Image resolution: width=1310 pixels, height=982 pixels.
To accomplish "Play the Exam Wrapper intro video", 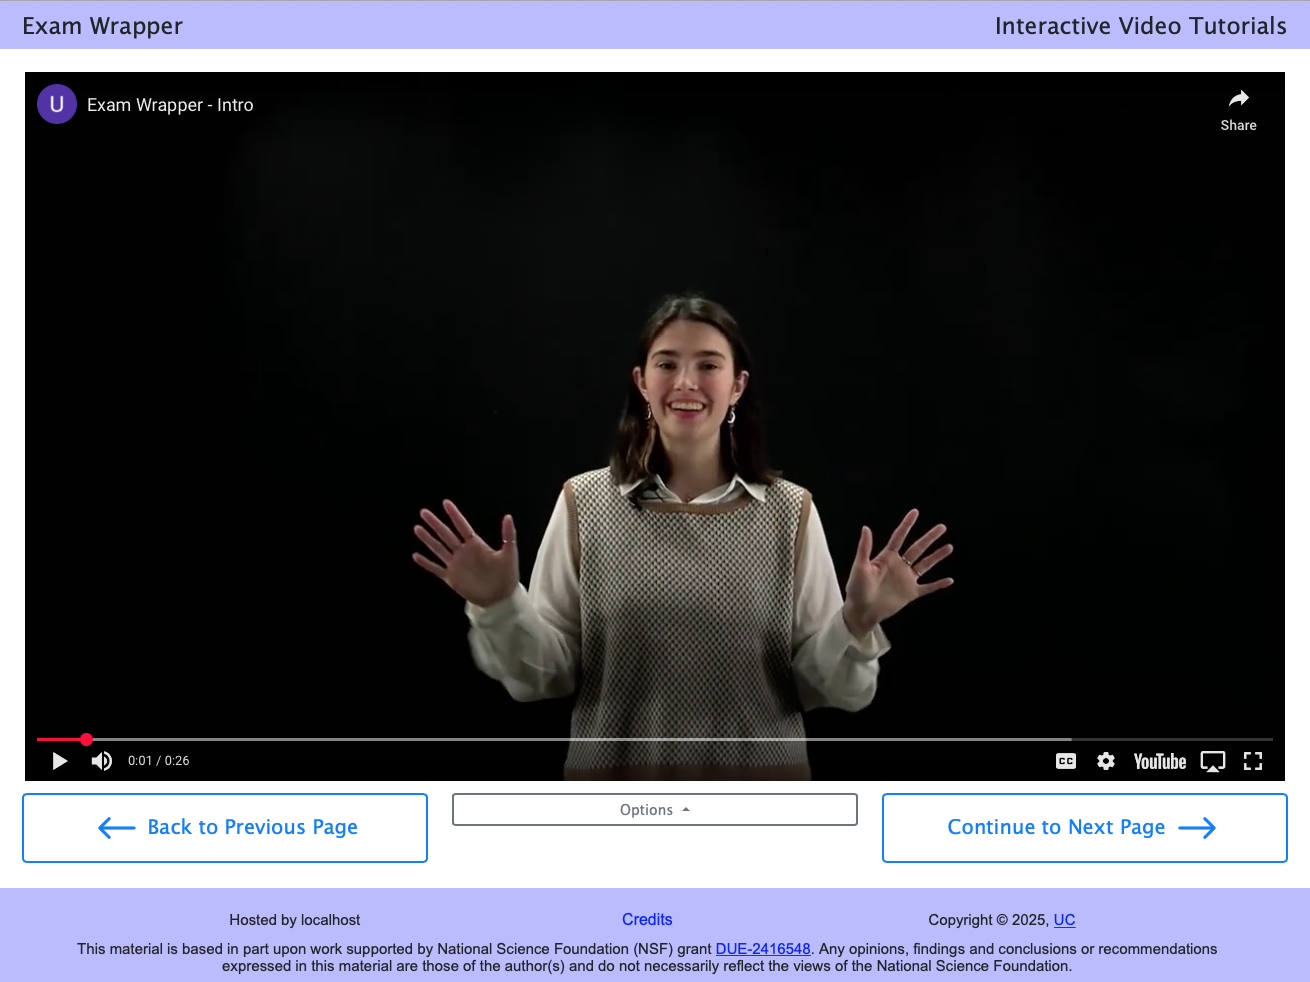I will point(60,761).
